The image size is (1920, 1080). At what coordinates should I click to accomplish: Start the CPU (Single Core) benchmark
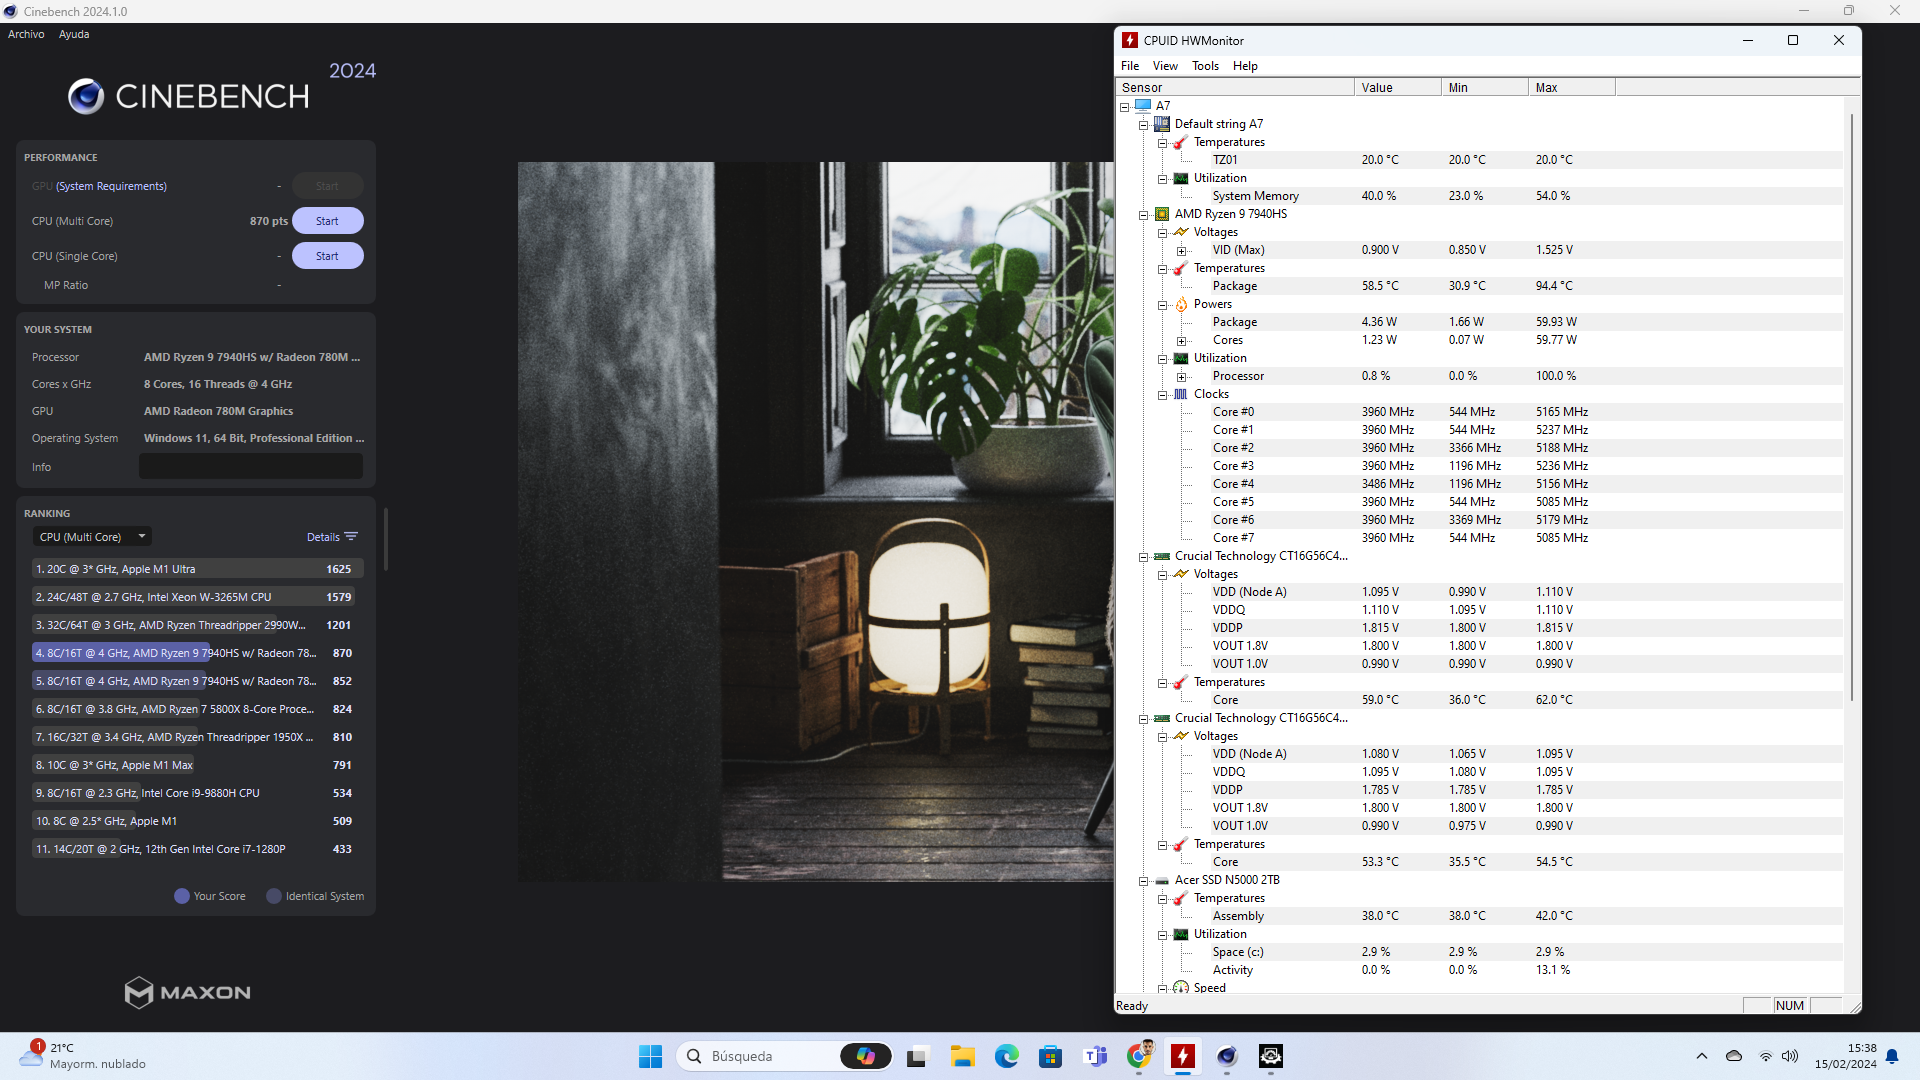pyautogui.click(x=327, y=256)
